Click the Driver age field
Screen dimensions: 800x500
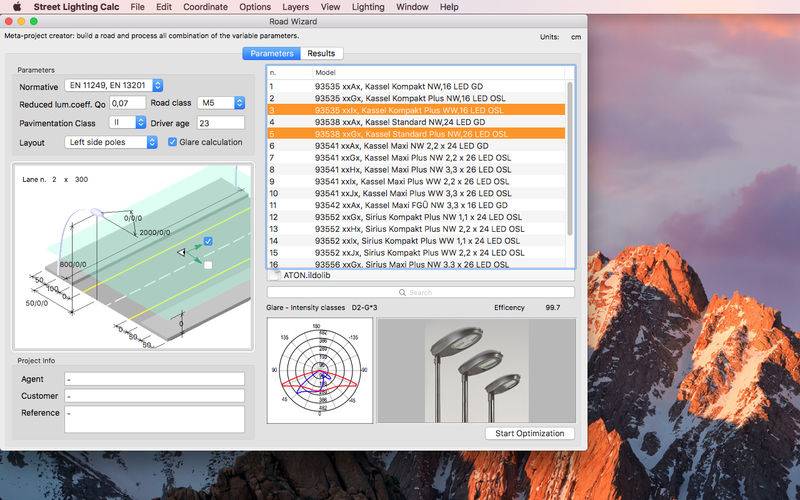(x=221, y=122)
